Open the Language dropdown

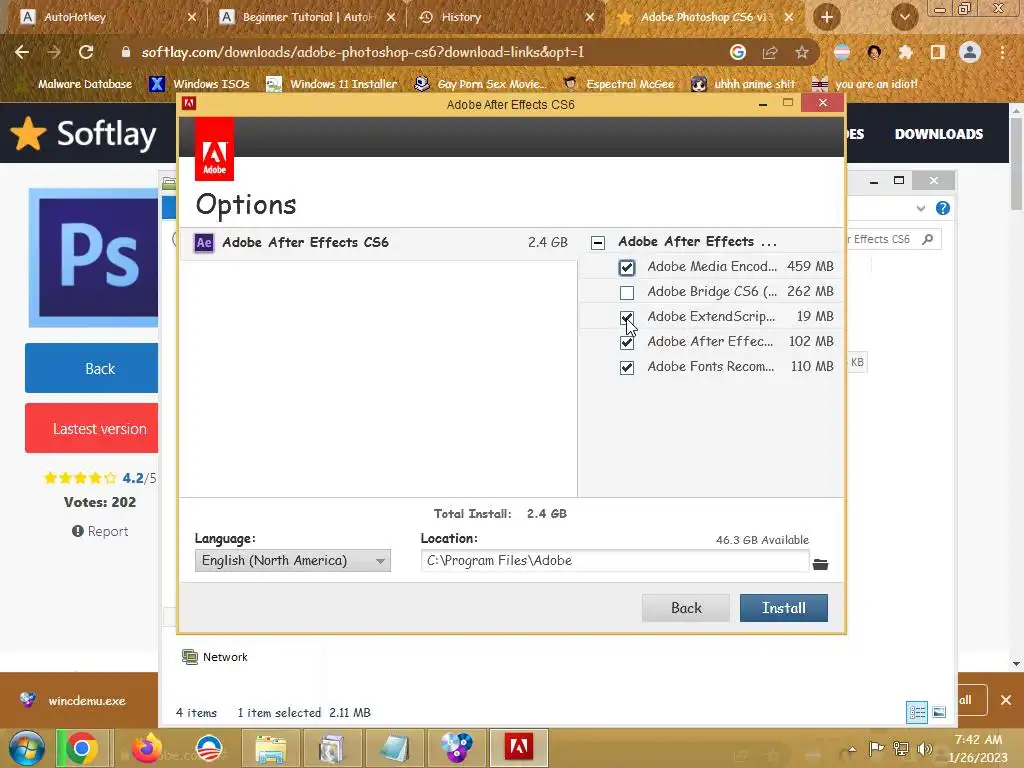pyautogui.click(x=293, y=560)
